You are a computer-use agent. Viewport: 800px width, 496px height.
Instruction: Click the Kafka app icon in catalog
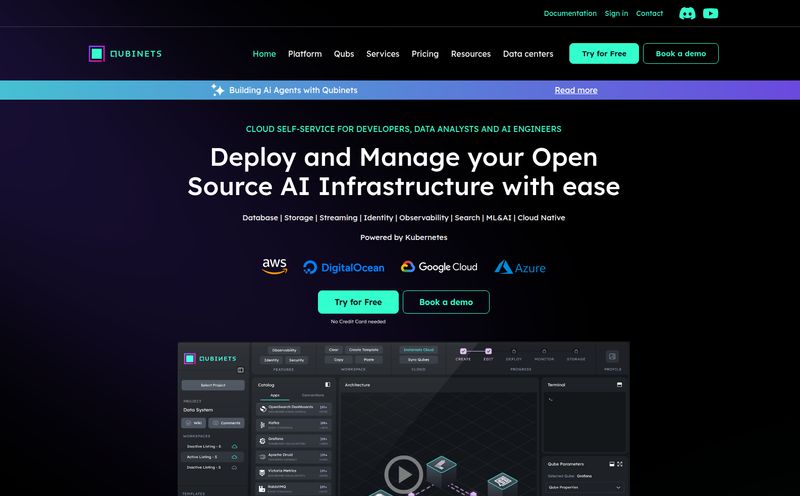(263, 425)
